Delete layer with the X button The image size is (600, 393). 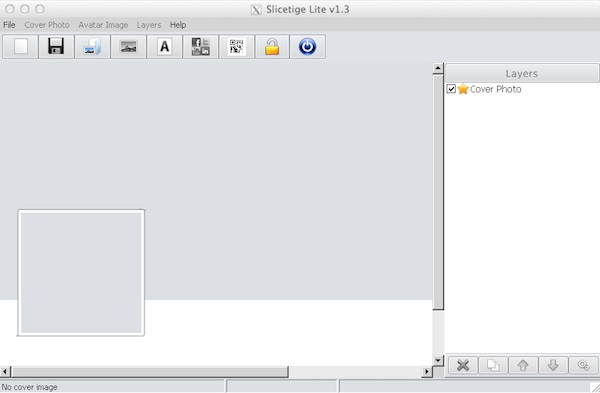[x=463, y=365]
